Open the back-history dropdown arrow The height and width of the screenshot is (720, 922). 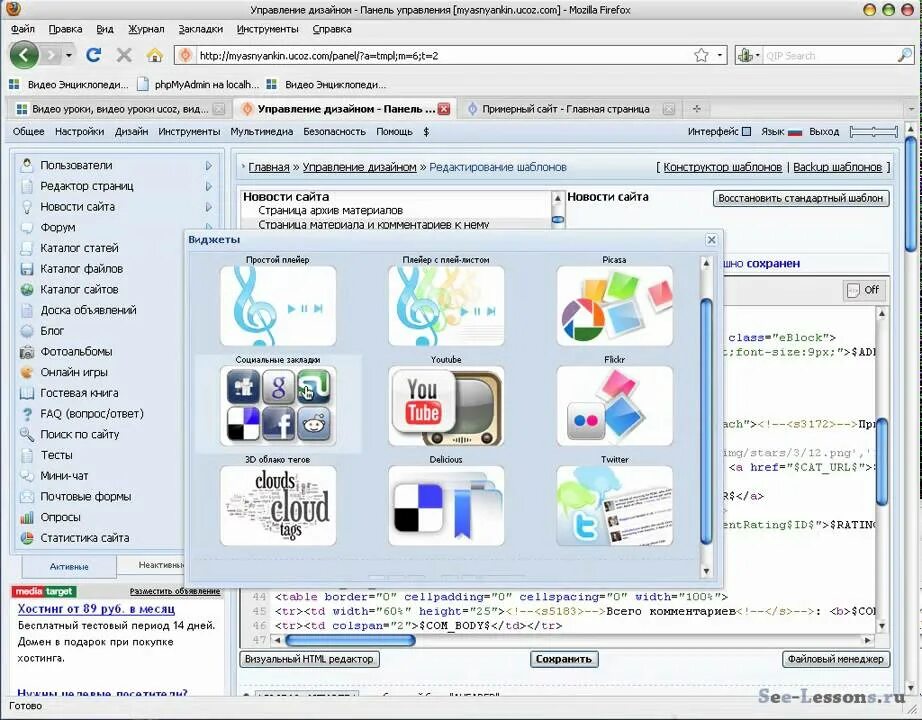click(69, 55)
